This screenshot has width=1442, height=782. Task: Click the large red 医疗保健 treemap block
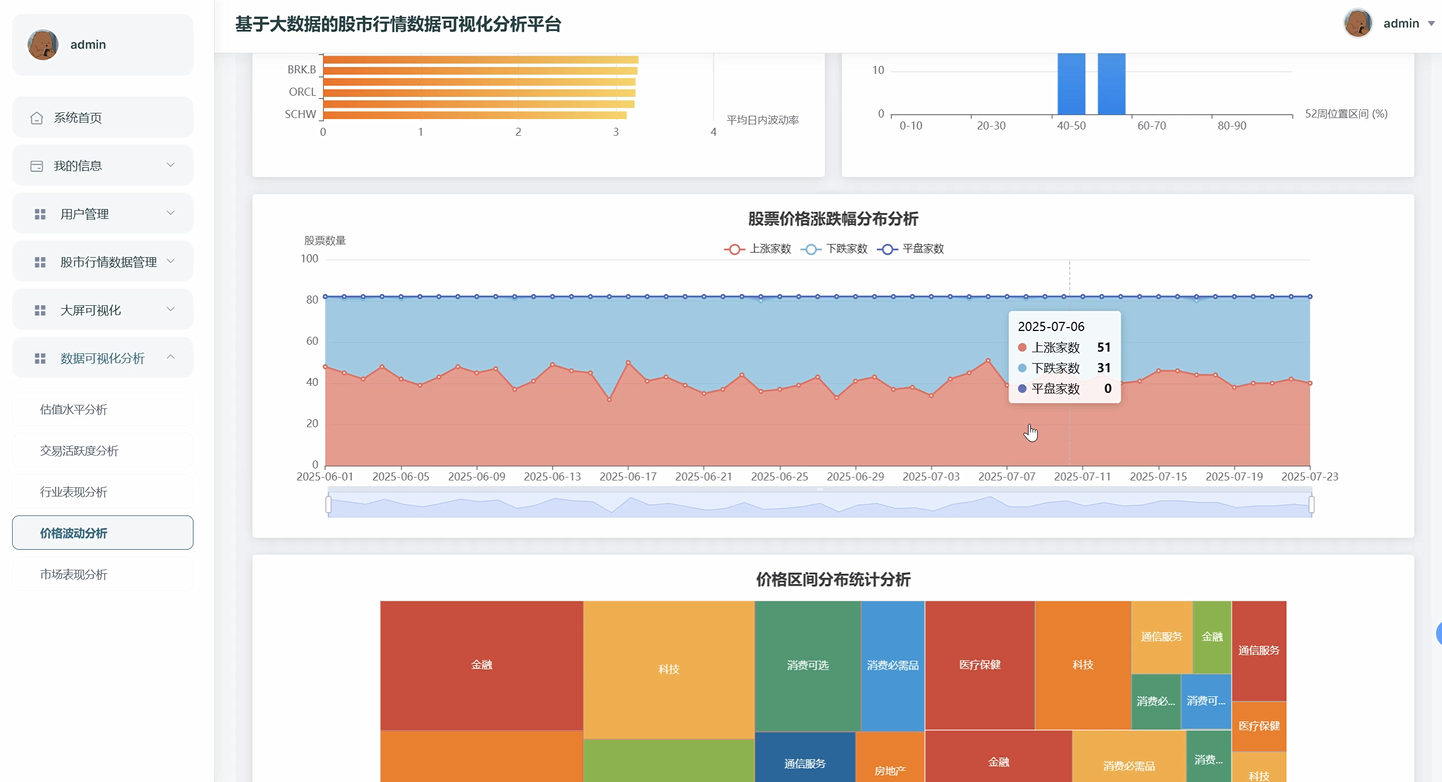tap(980, 665)
